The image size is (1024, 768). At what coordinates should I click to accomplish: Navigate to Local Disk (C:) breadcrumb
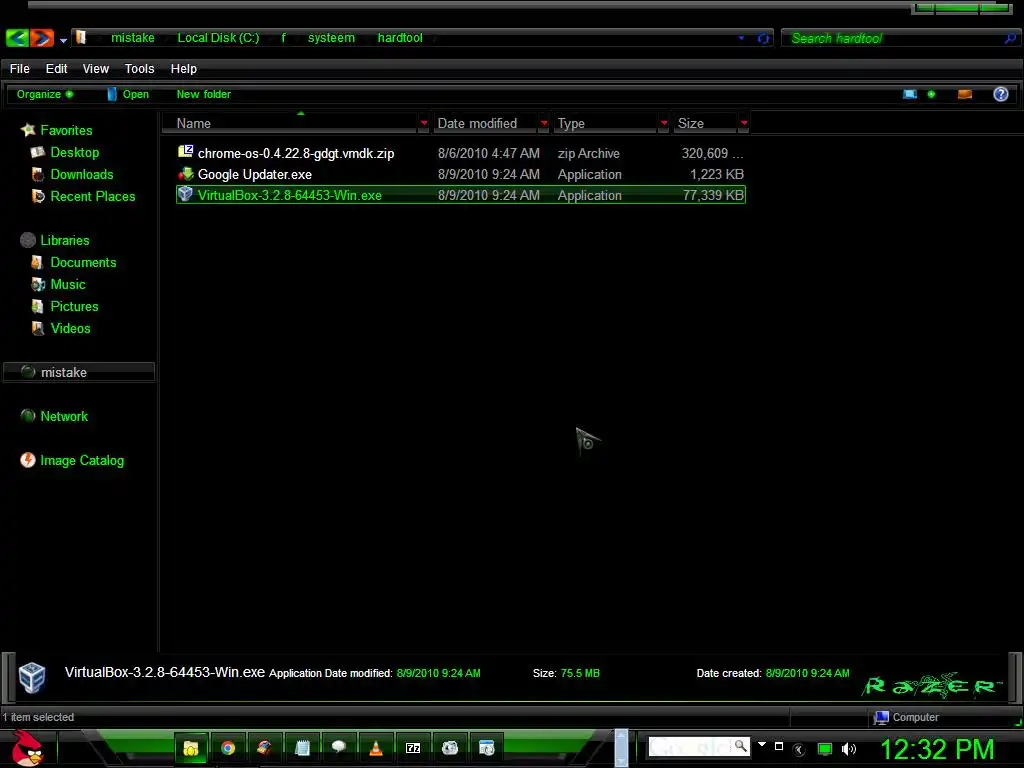218,38
